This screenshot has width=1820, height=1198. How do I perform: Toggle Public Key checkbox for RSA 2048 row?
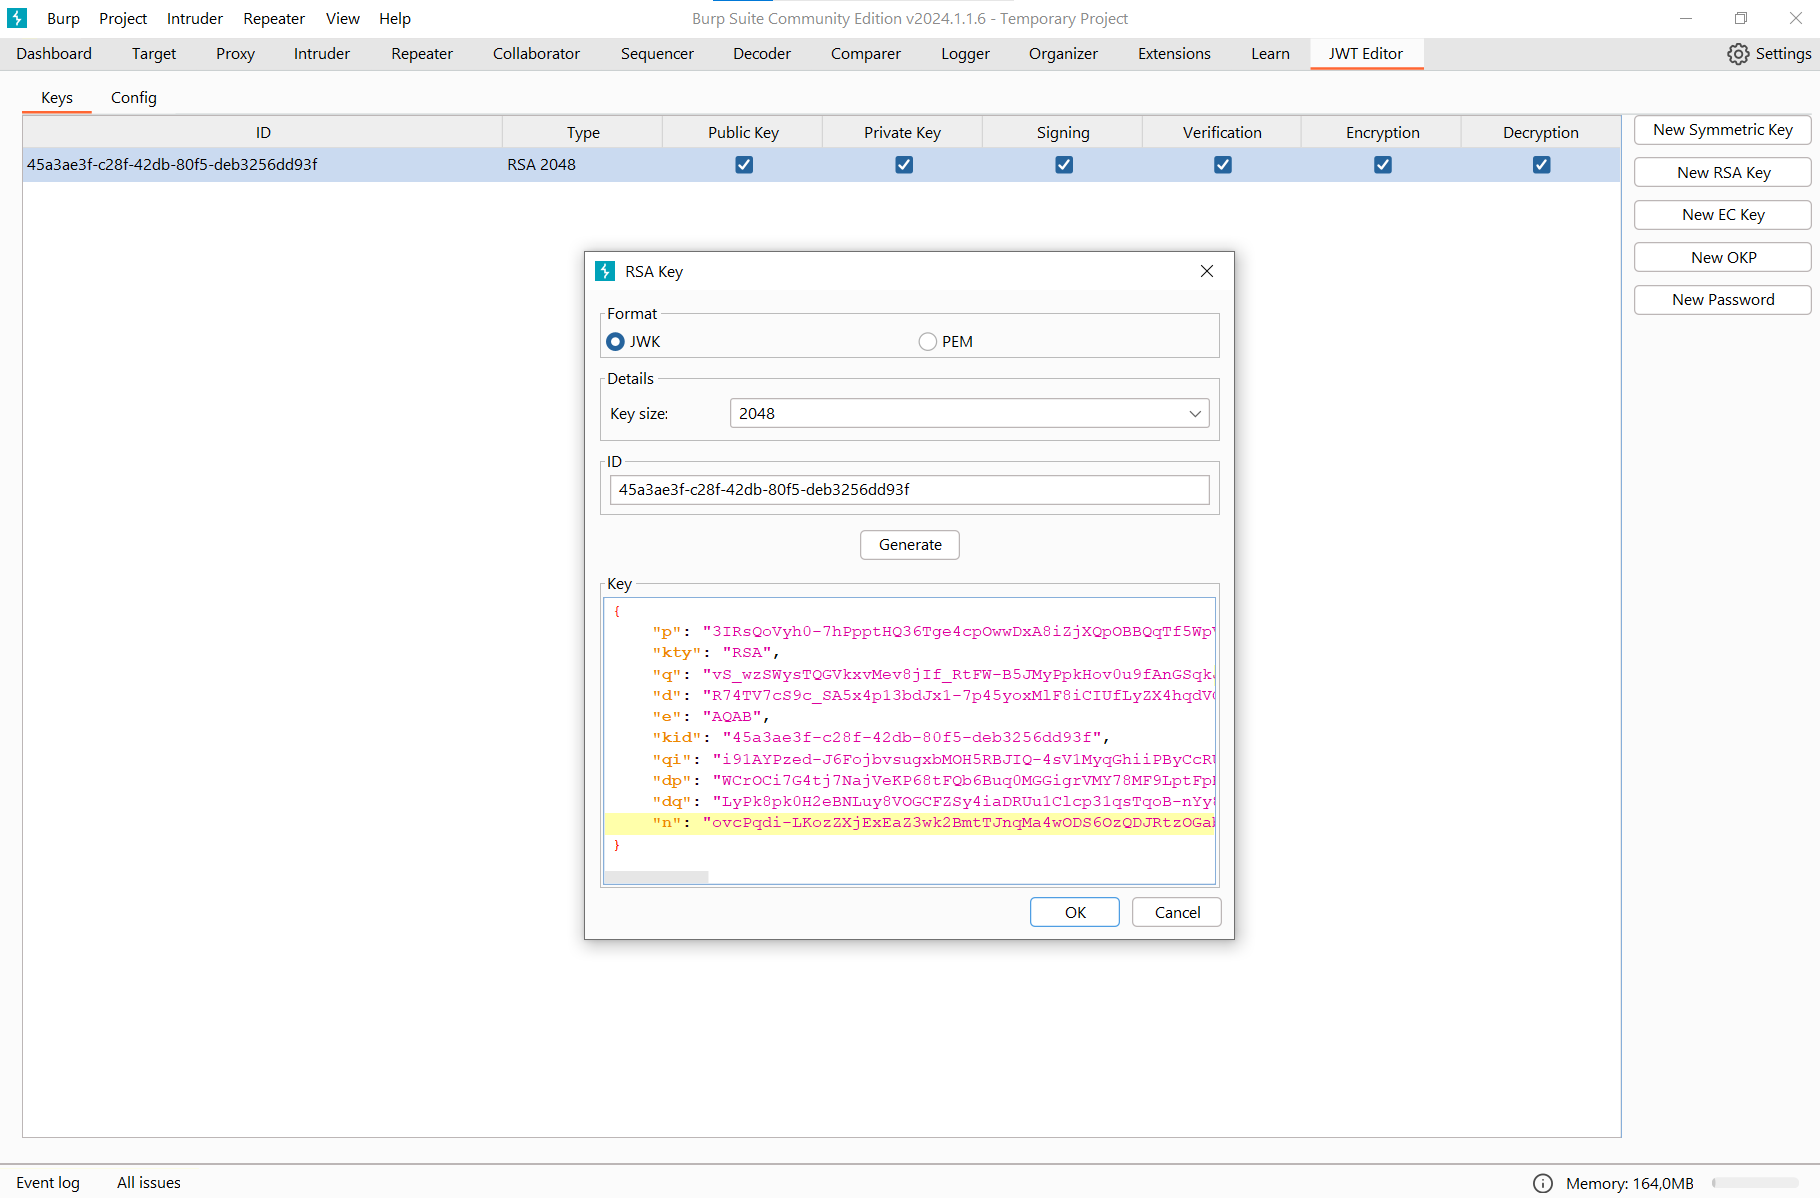(744, 165)
